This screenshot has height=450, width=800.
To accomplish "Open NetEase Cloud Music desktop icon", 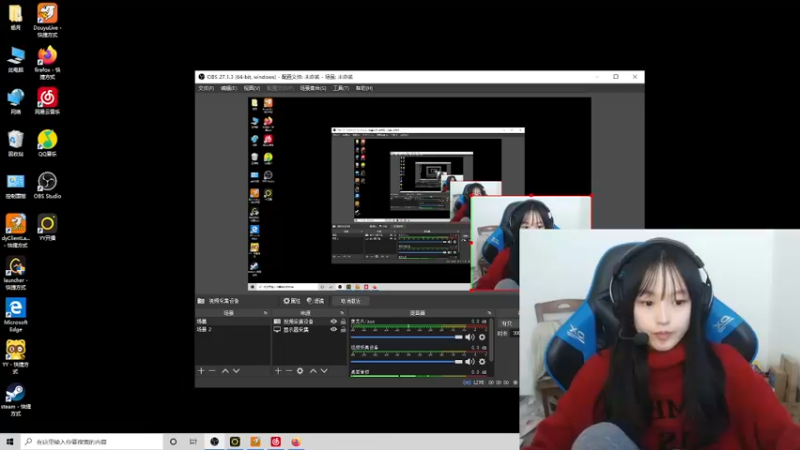I will click(x=47, y=101).
